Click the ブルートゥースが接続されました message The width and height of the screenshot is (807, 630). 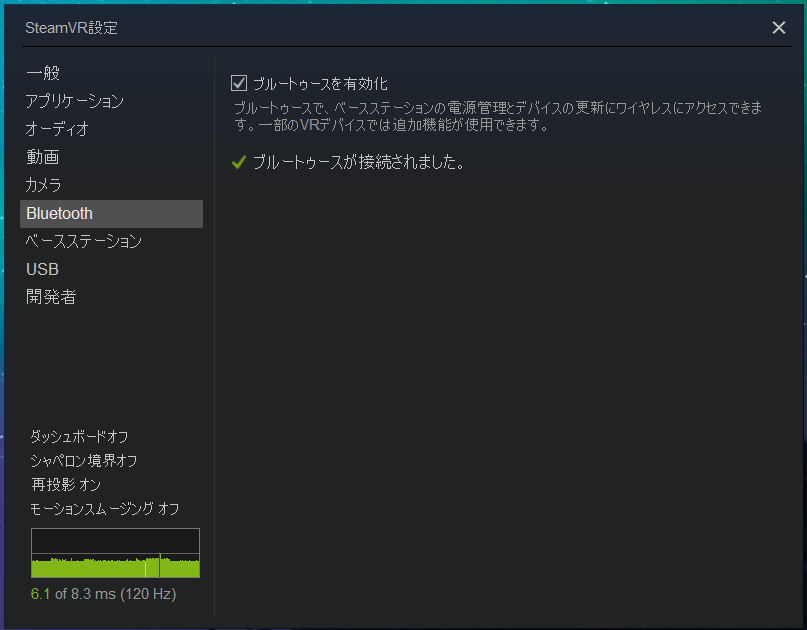[x=359, y=162]
